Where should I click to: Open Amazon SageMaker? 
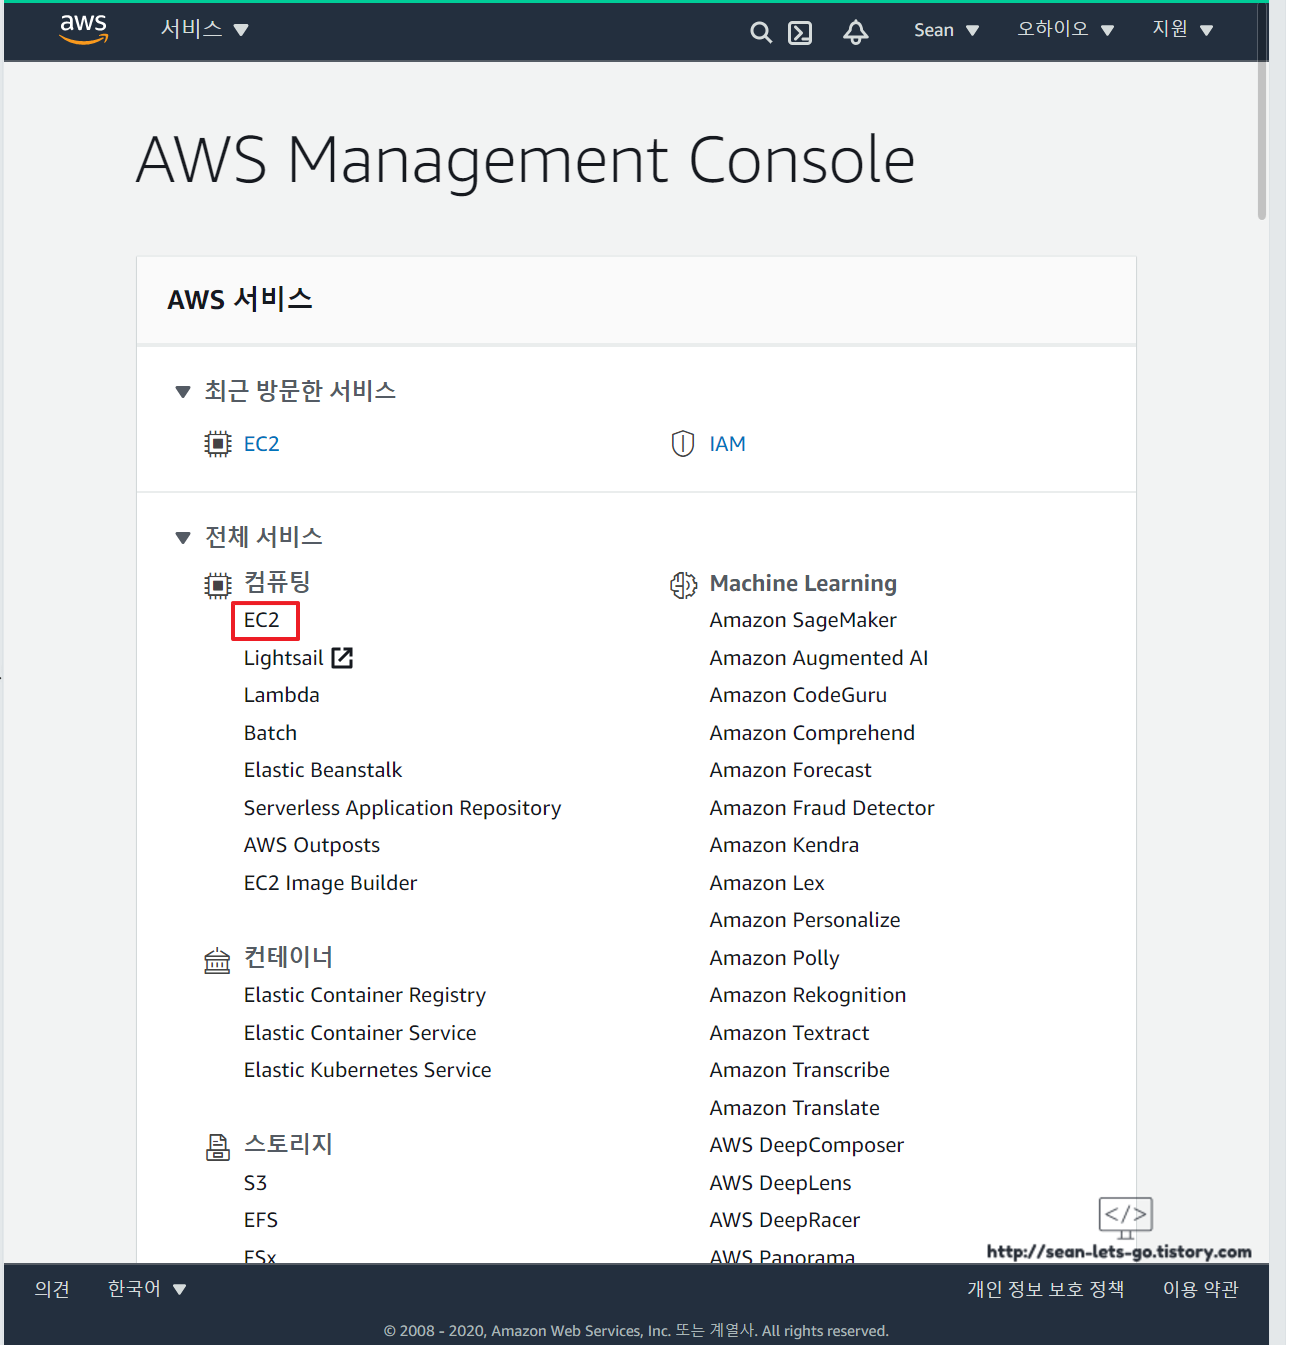[x=803, y=620]
